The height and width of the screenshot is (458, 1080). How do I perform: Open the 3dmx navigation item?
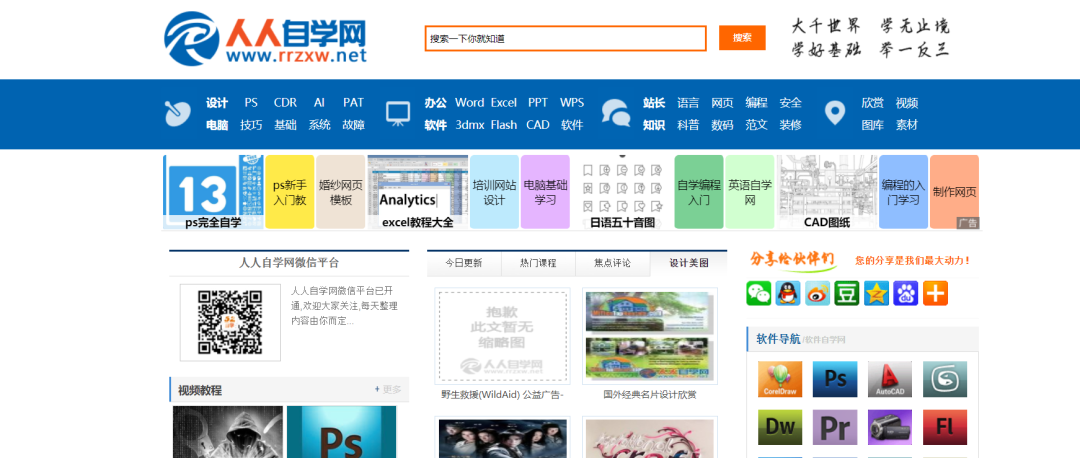[469, 125]
